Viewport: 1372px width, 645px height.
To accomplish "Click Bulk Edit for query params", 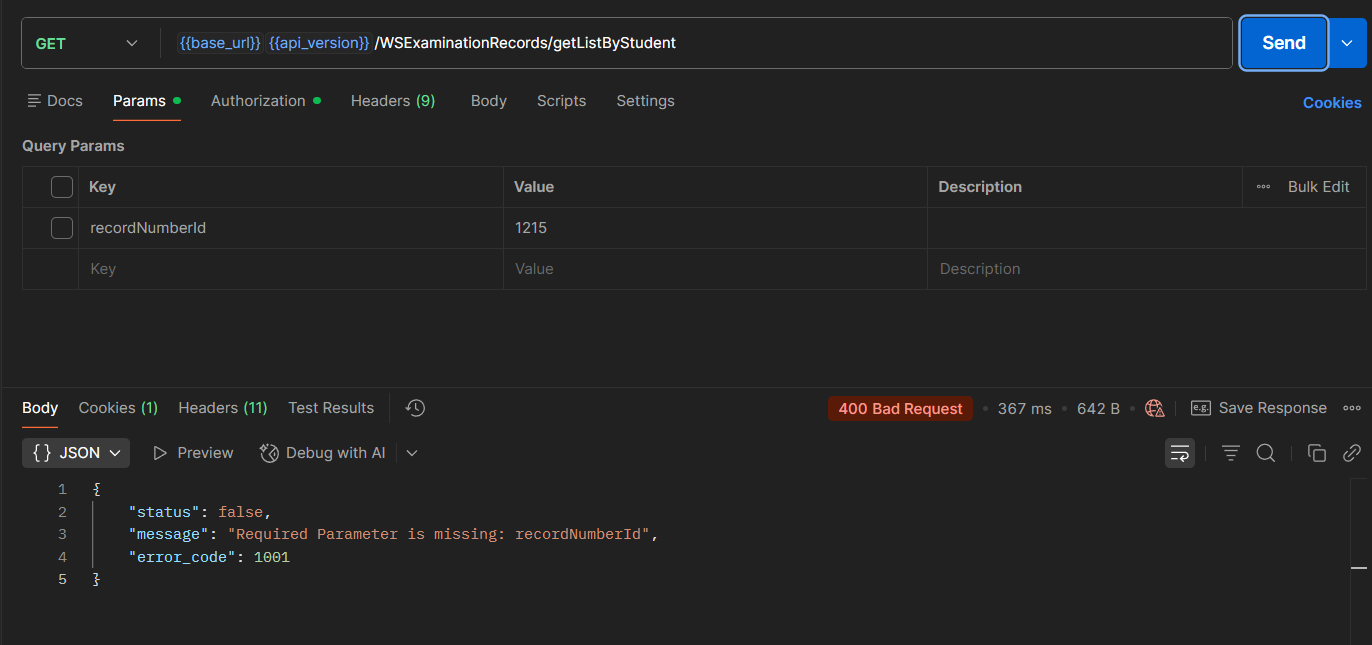I will click(x=1318, y=187).
